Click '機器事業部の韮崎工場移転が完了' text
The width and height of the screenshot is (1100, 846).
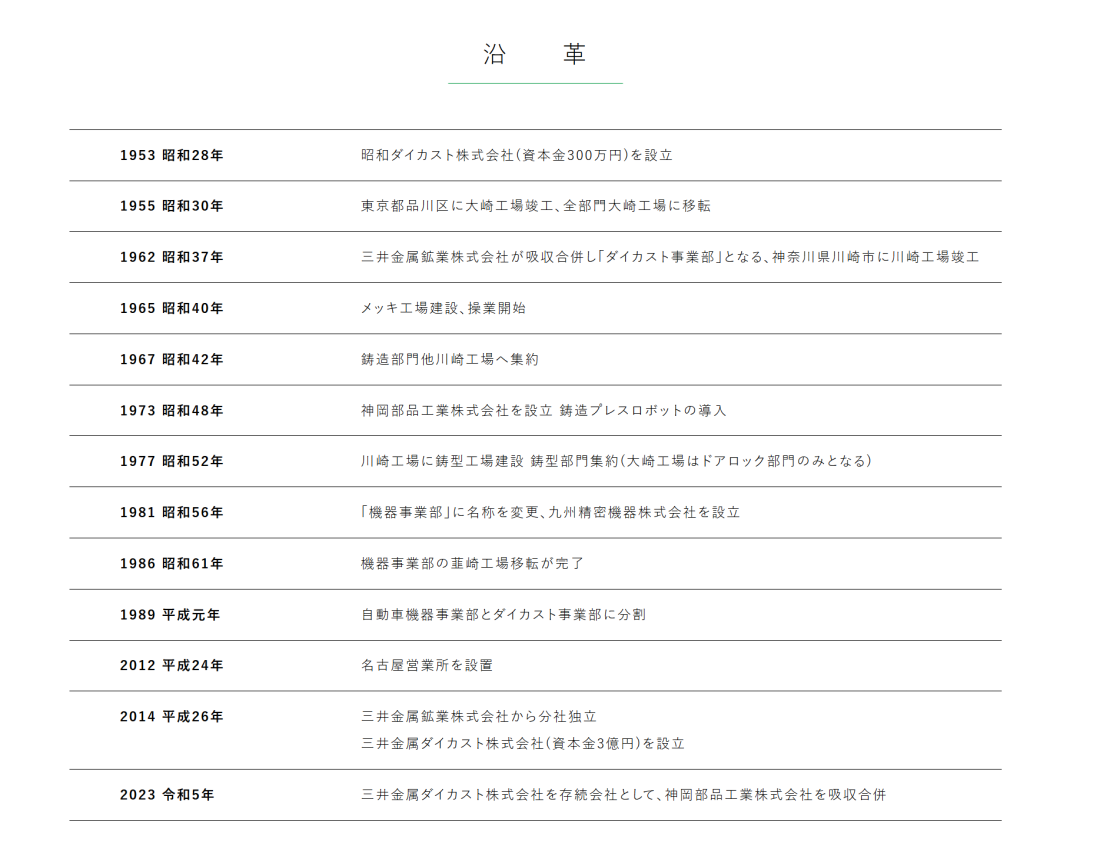[472, 564]
